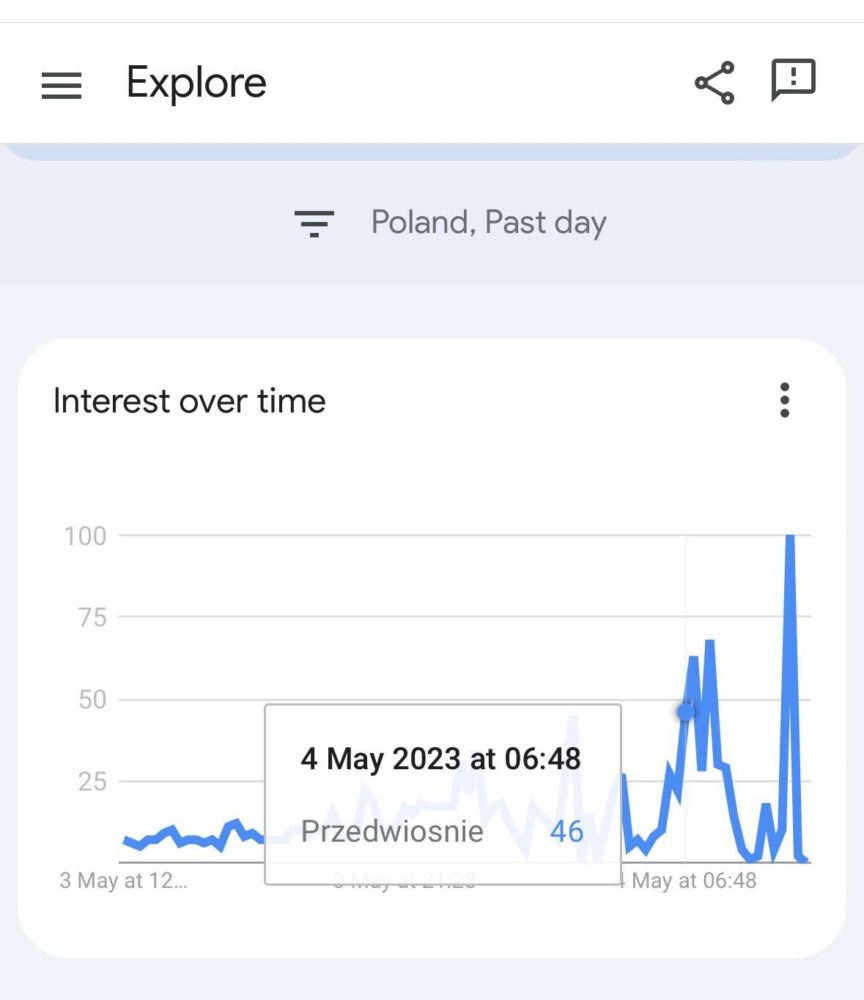Click the value 46 in tooltip
The height and width of the screenshot is (1000, 864).
point(566,832)
